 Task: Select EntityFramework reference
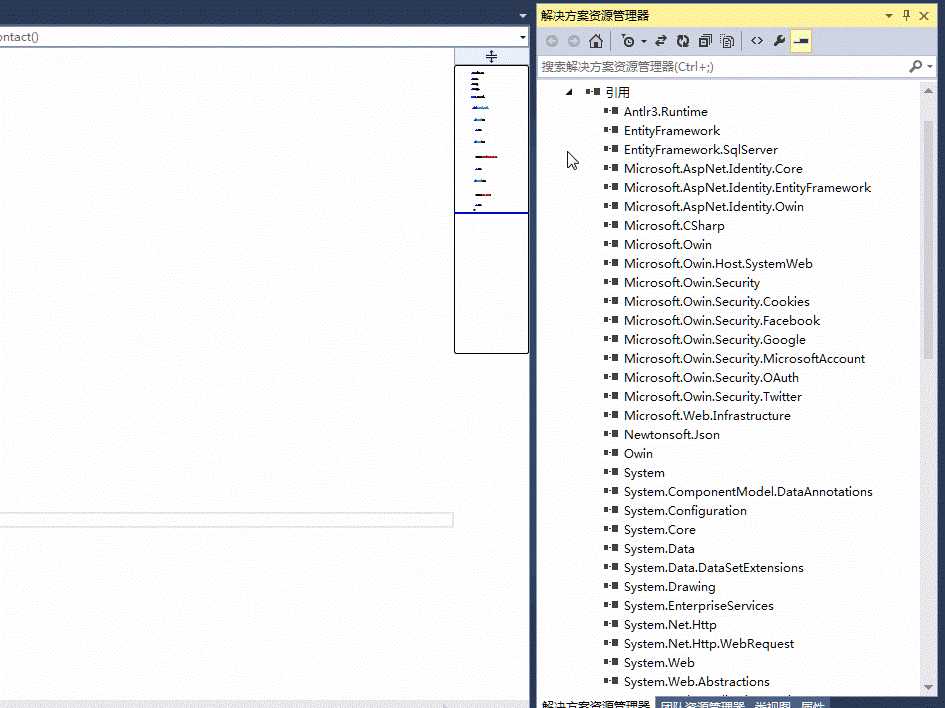tap(671, 131)
